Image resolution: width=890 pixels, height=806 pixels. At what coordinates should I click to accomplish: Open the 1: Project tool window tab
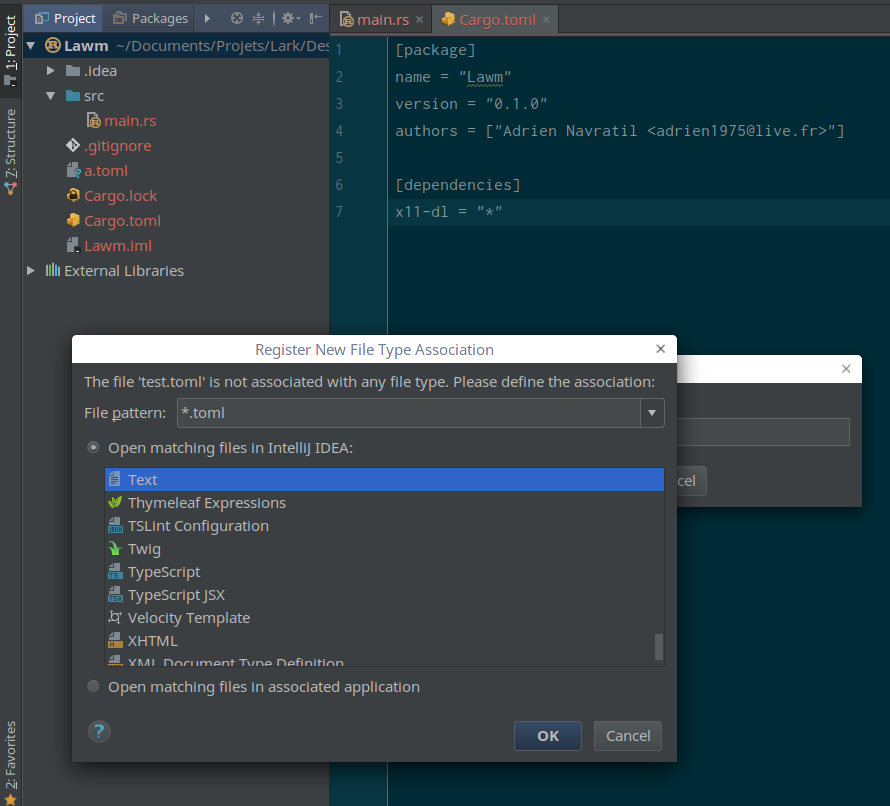pyautogui.click(x=10, y=50)
